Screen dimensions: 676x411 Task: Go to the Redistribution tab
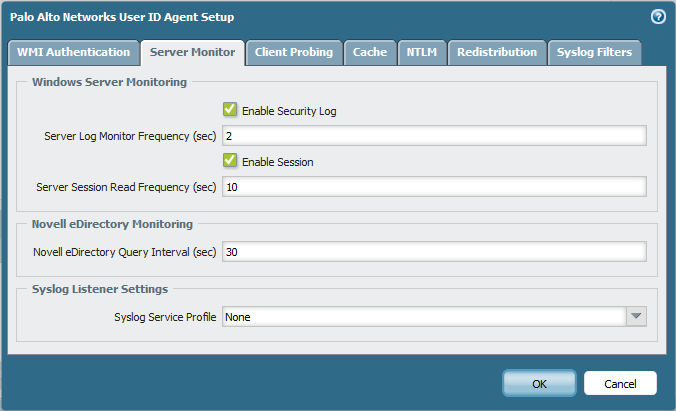pos(497,52)
